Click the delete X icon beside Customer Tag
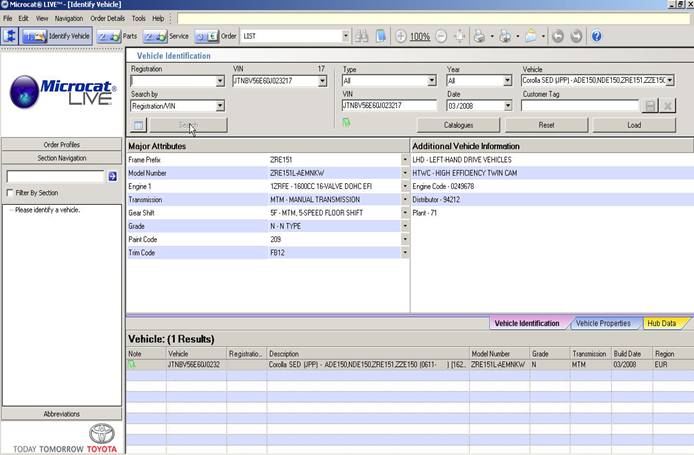The image size is (694, 455). click(668, 106)
